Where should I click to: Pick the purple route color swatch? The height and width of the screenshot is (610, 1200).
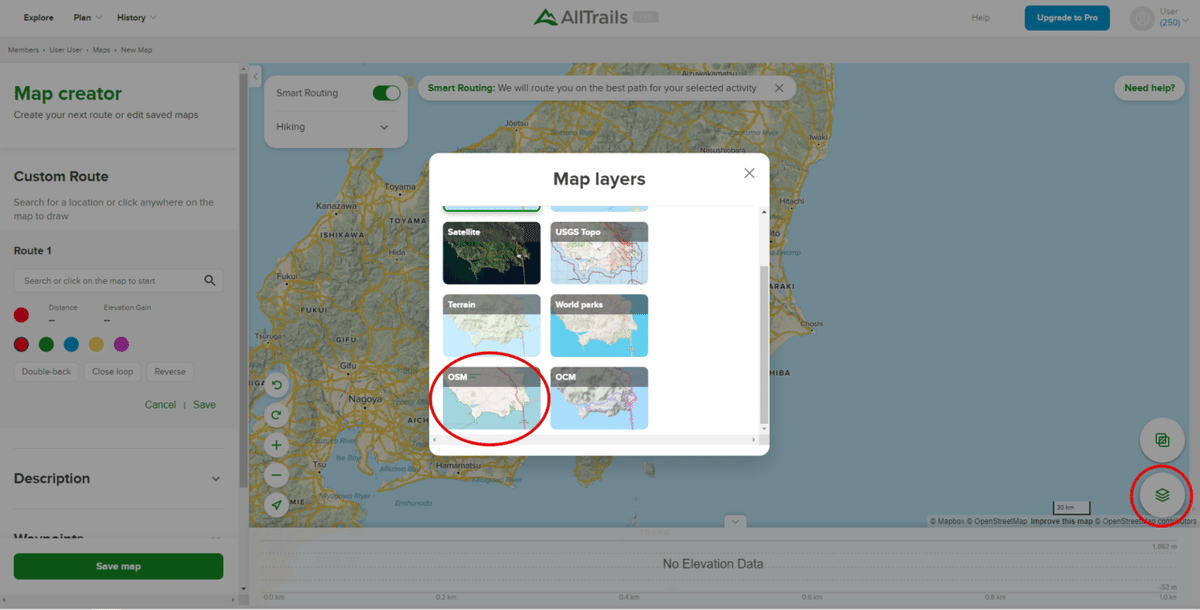click(x=121, y=344)
